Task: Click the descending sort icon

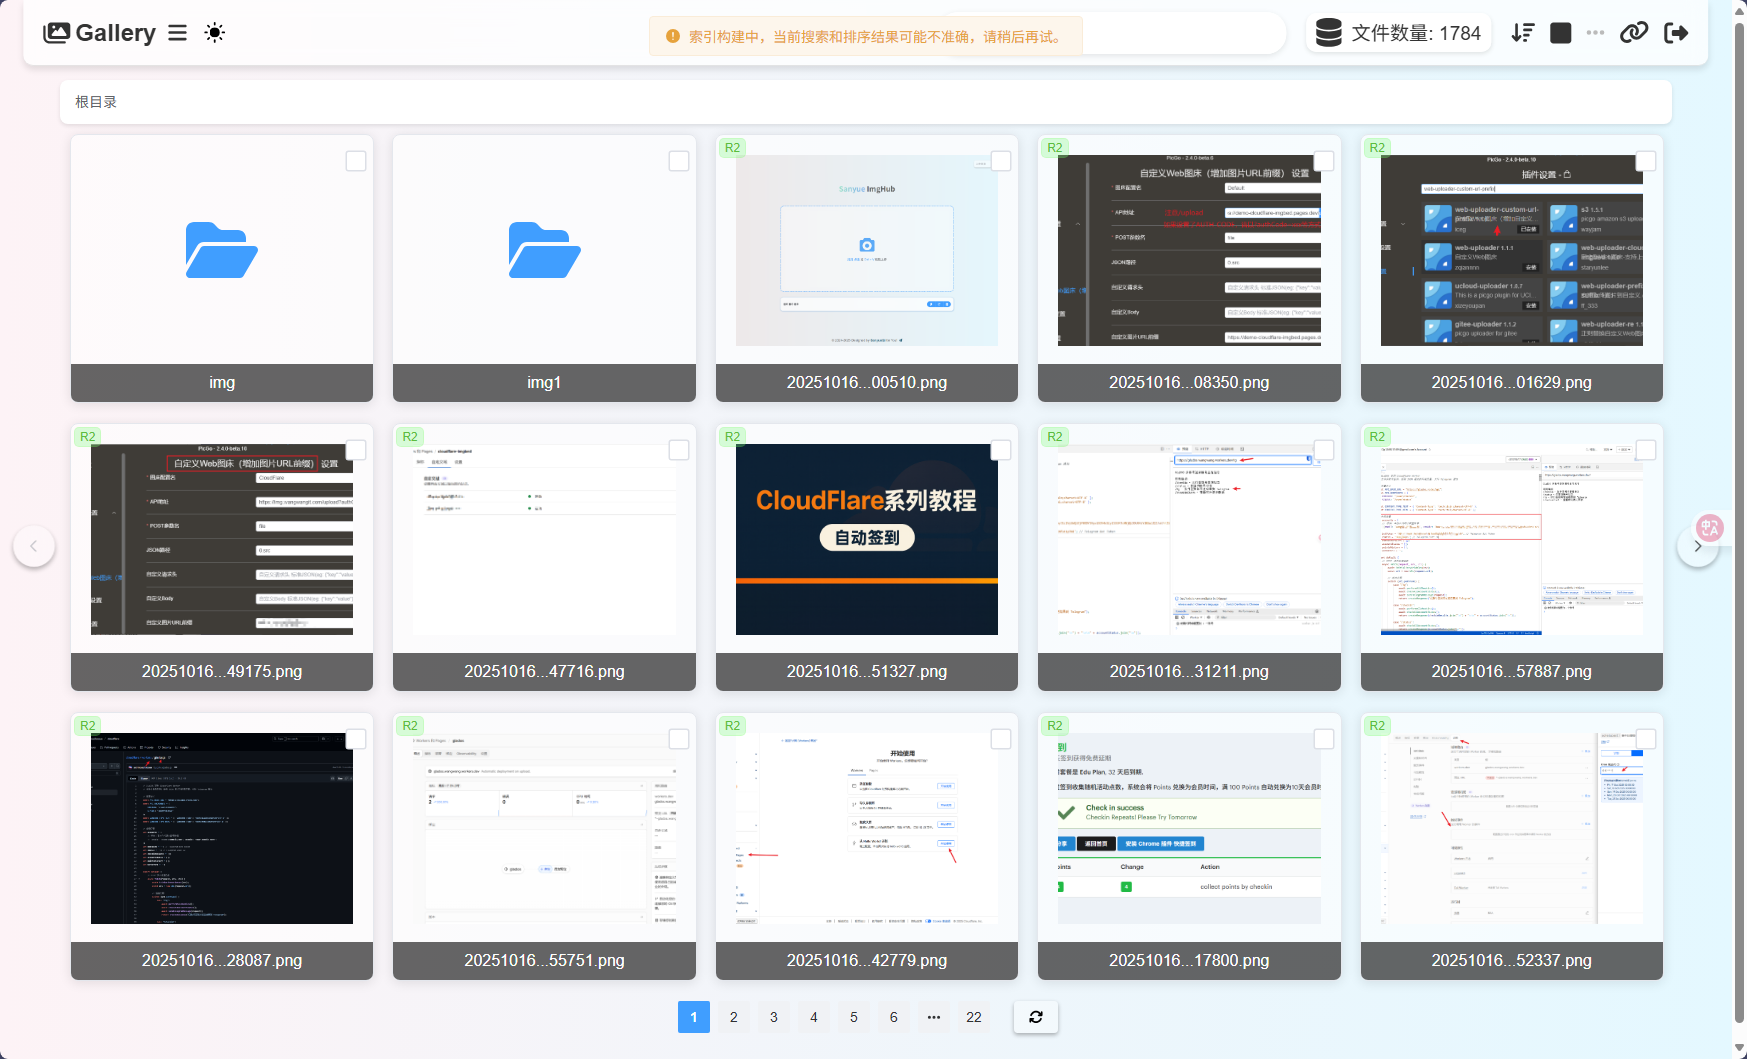Action: 1522,33
